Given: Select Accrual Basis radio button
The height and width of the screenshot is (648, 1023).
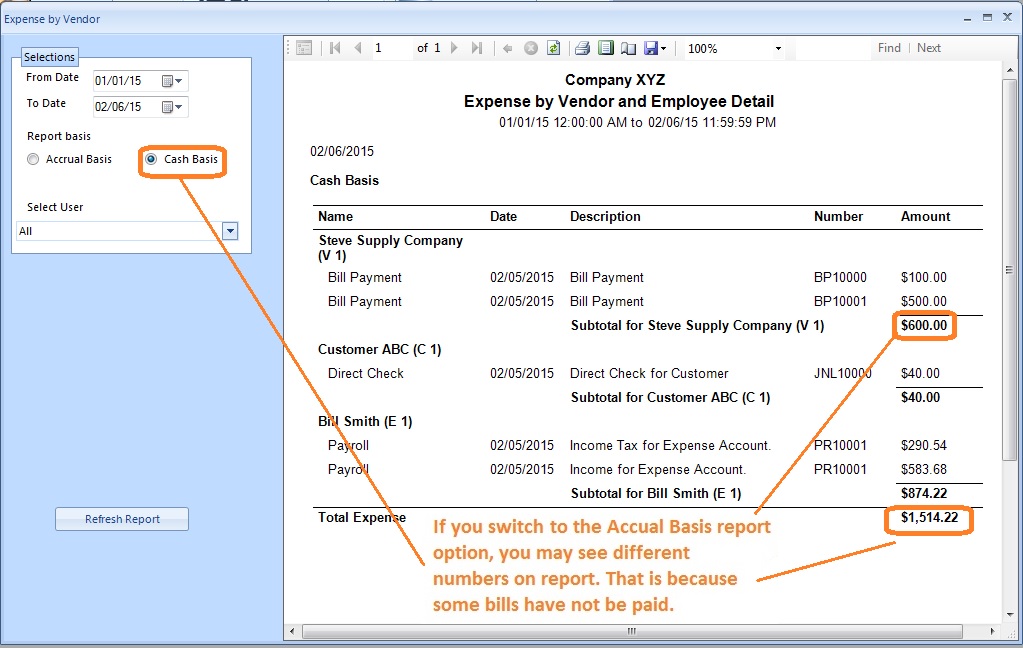Looking at the screenshot, I should click(x=34, y=160).
